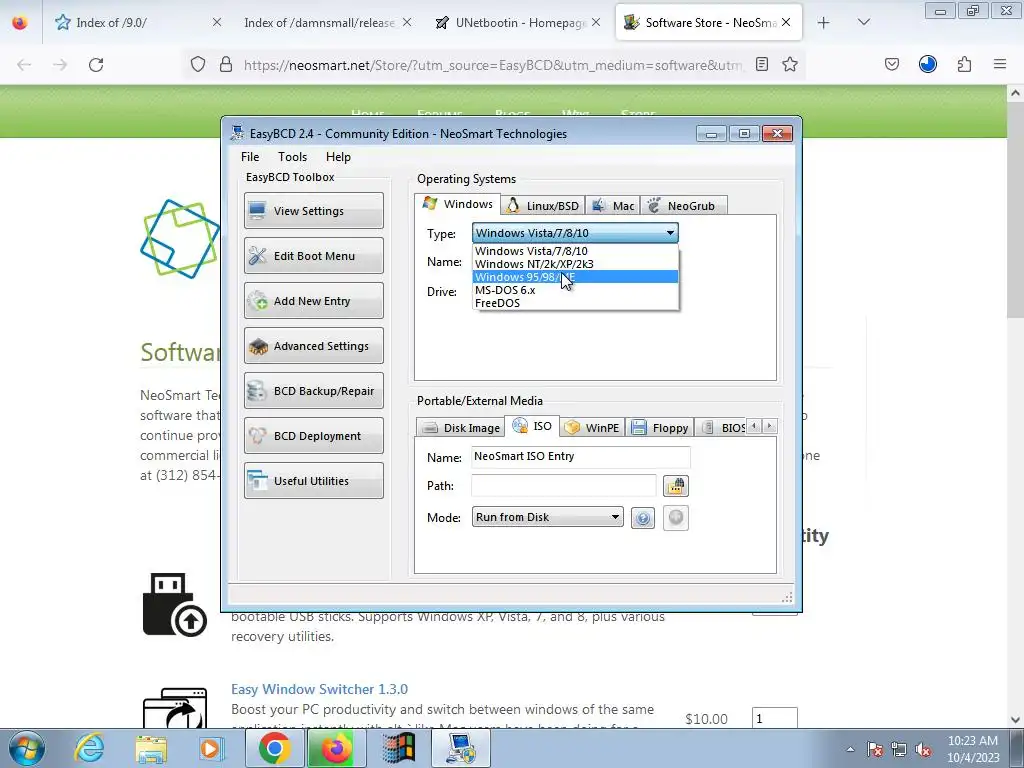Select the Windows operating systems tab

458,204
